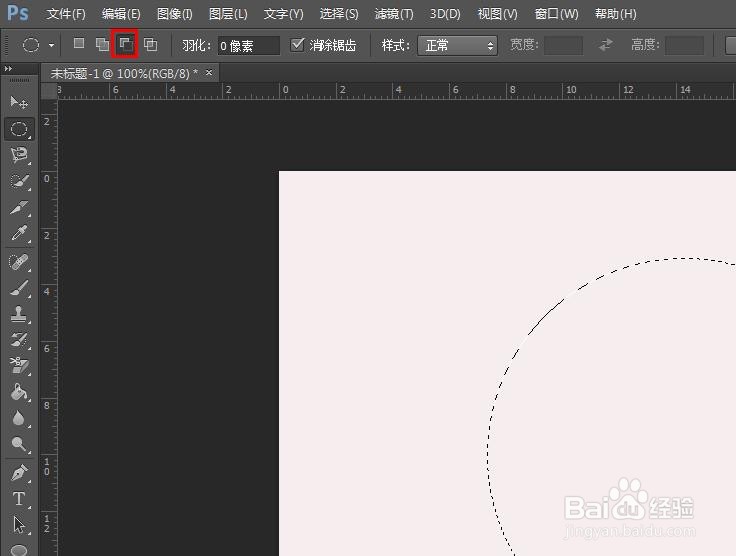Select the Horizontal Type tool
The image size is (736, 556).
click(19, 499)
